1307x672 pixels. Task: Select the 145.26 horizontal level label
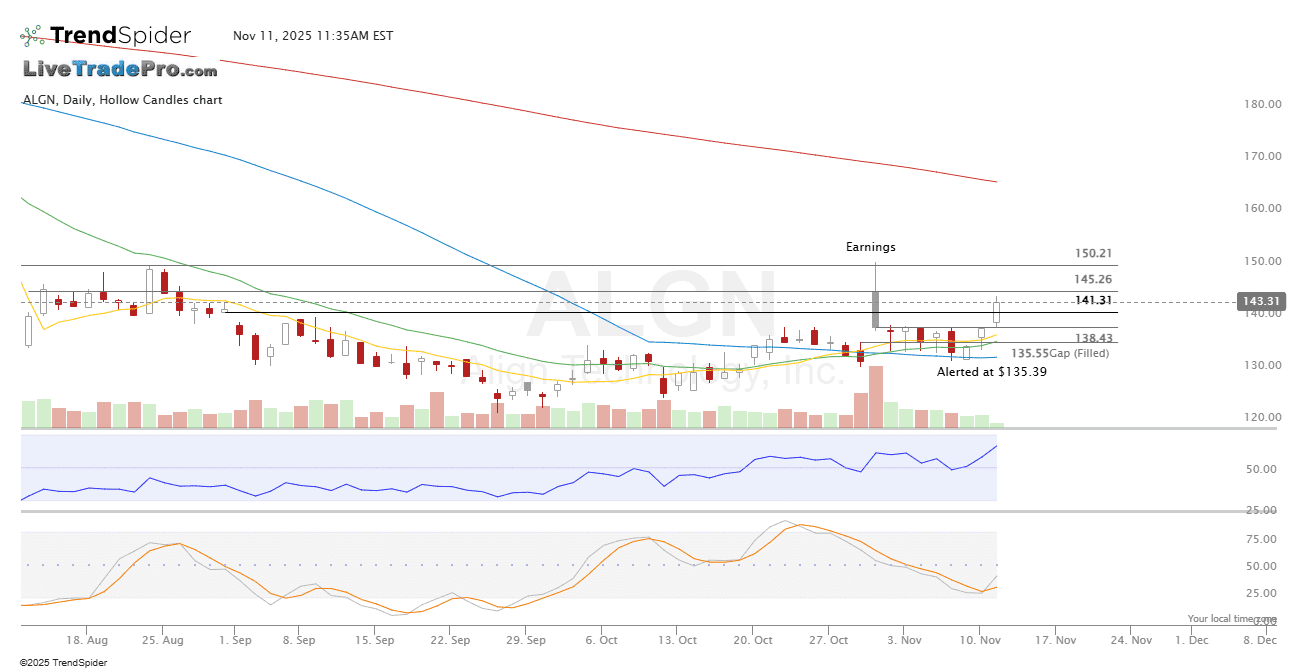tap(1093, 279)
